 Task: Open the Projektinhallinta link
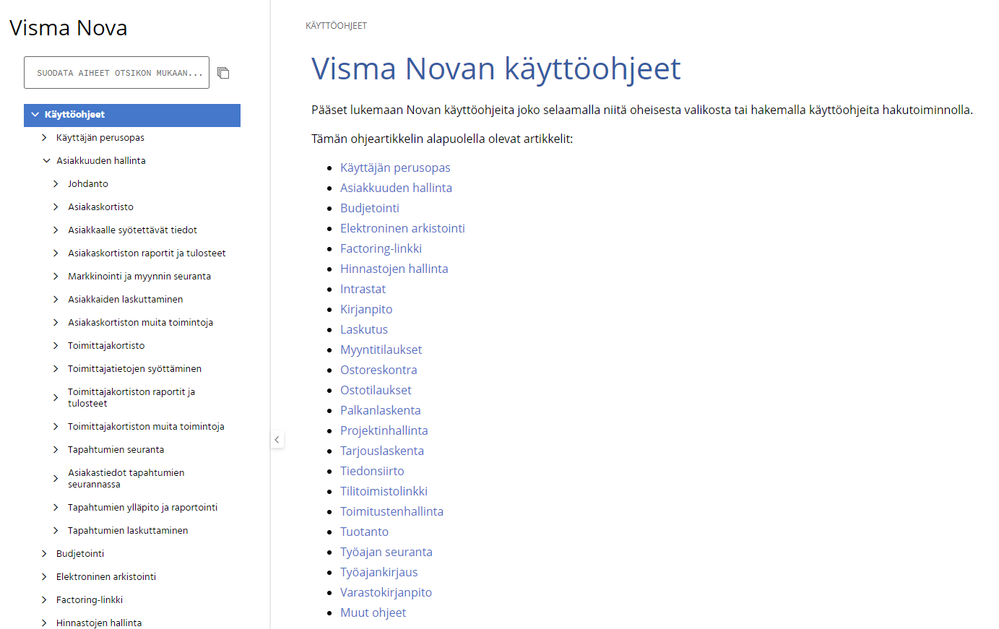[x=384, y=431]
